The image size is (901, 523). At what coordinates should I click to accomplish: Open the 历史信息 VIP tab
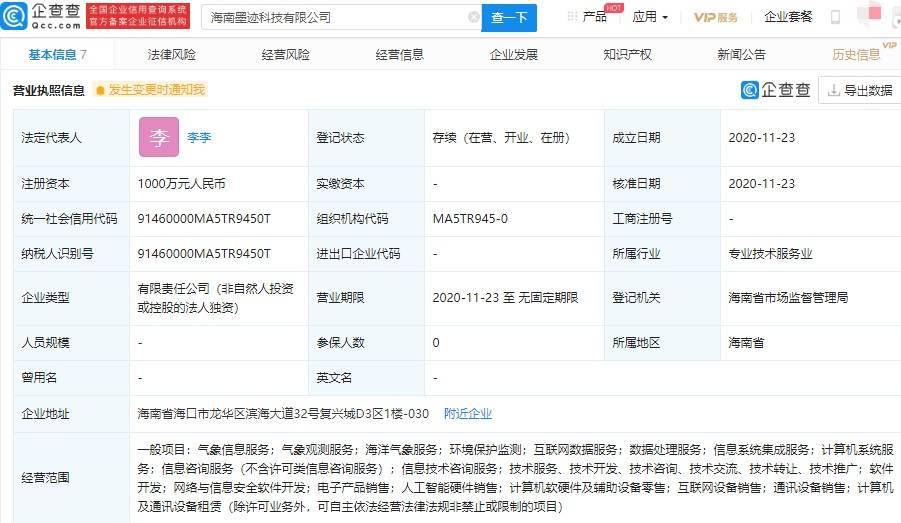click(x=856, y=55)
